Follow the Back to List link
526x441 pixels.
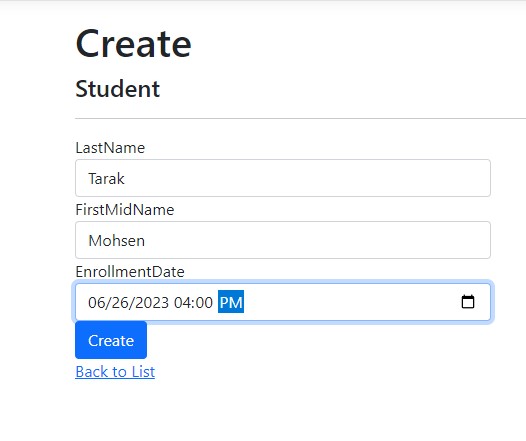pos(115,372)
